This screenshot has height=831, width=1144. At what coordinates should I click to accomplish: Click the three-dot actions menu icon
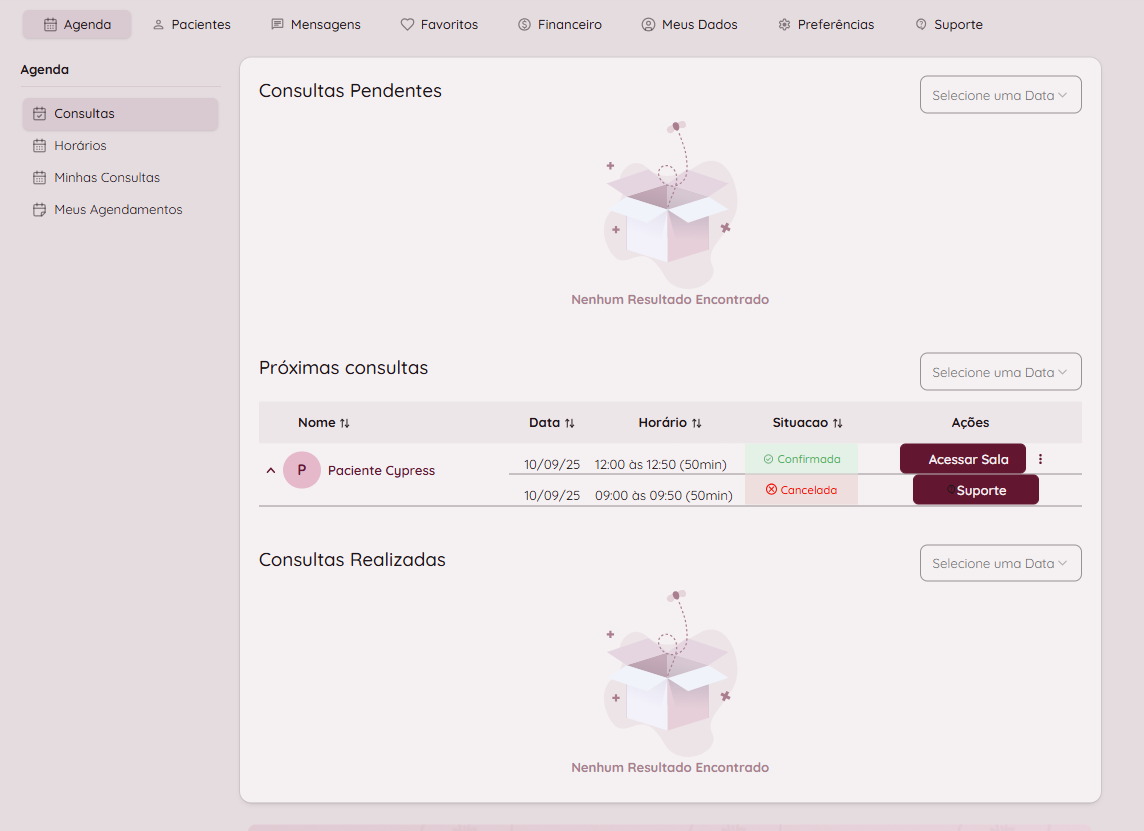[1040, 459]
